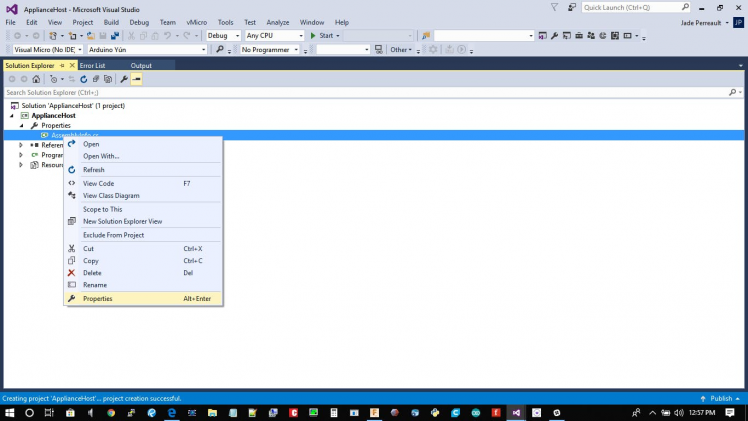Click the serial monitor icon beside Other
748x421 pixels.
click(379, 50)
